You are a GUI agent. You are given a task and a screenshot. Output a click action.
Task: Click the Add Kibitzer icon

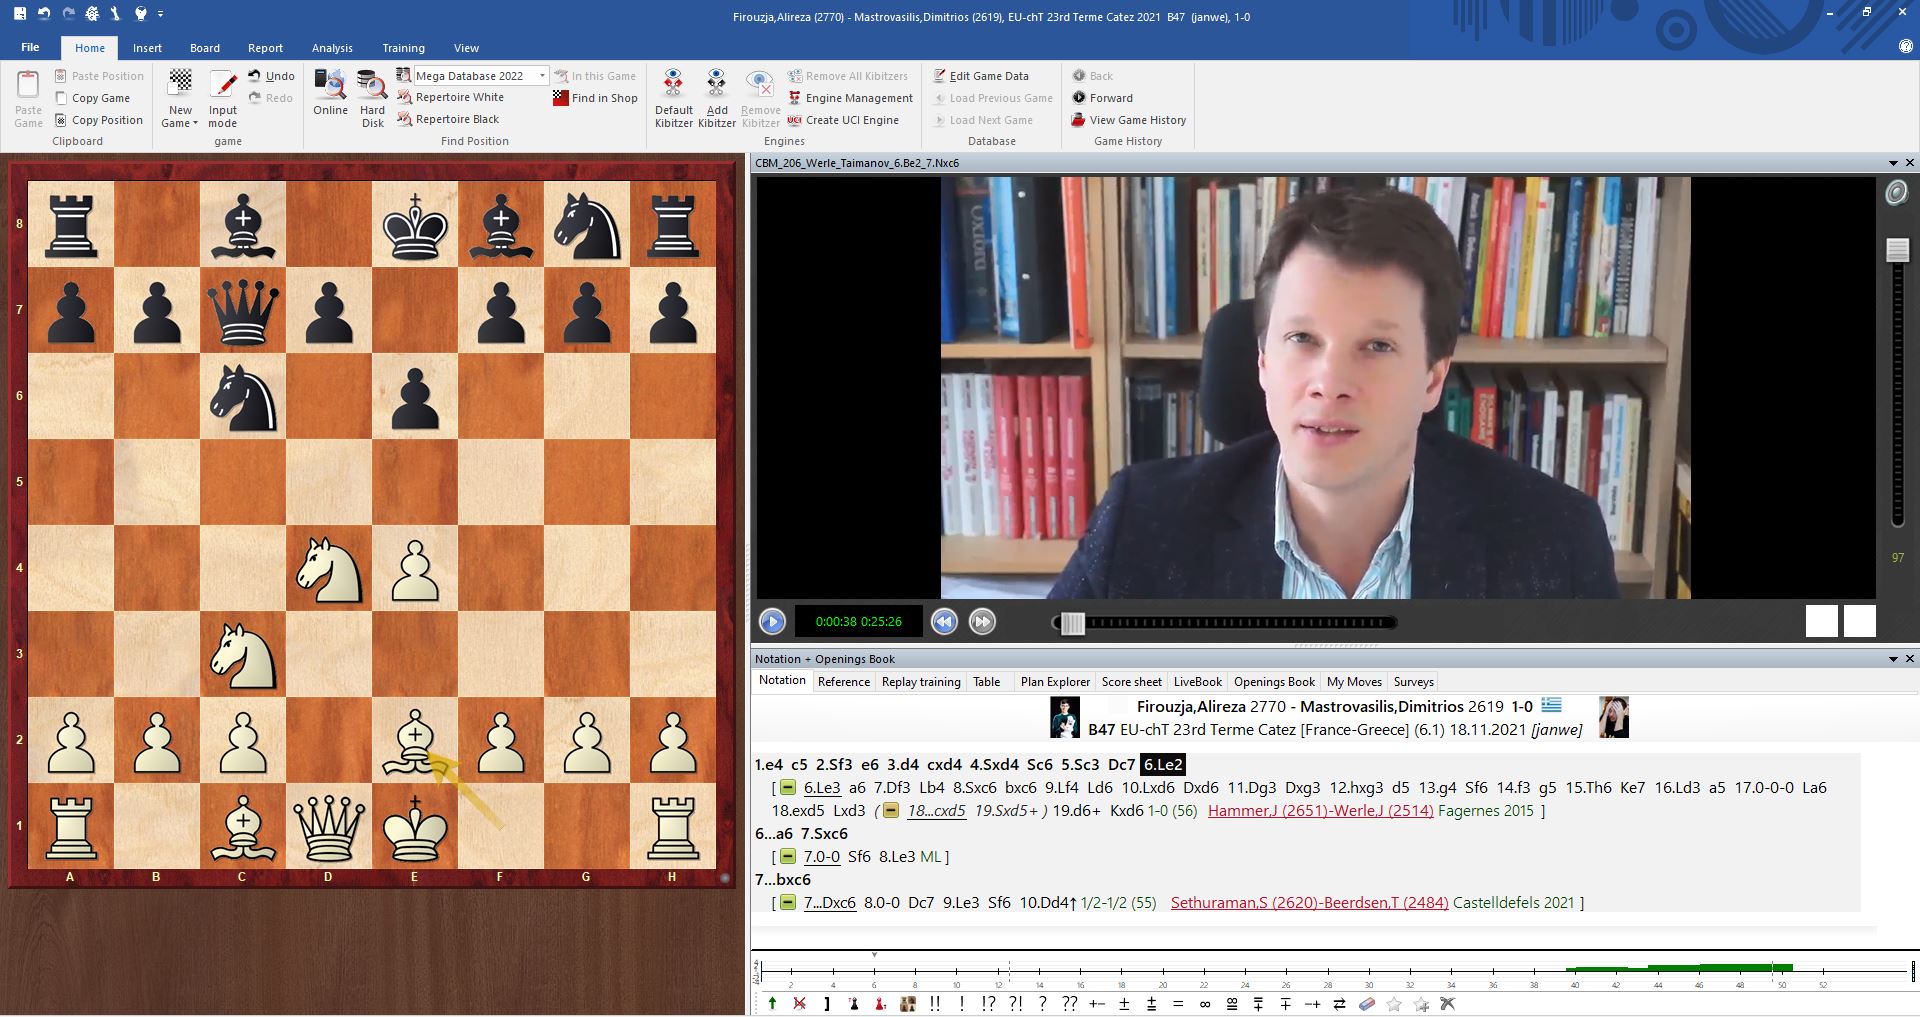(x=716, y=86)
